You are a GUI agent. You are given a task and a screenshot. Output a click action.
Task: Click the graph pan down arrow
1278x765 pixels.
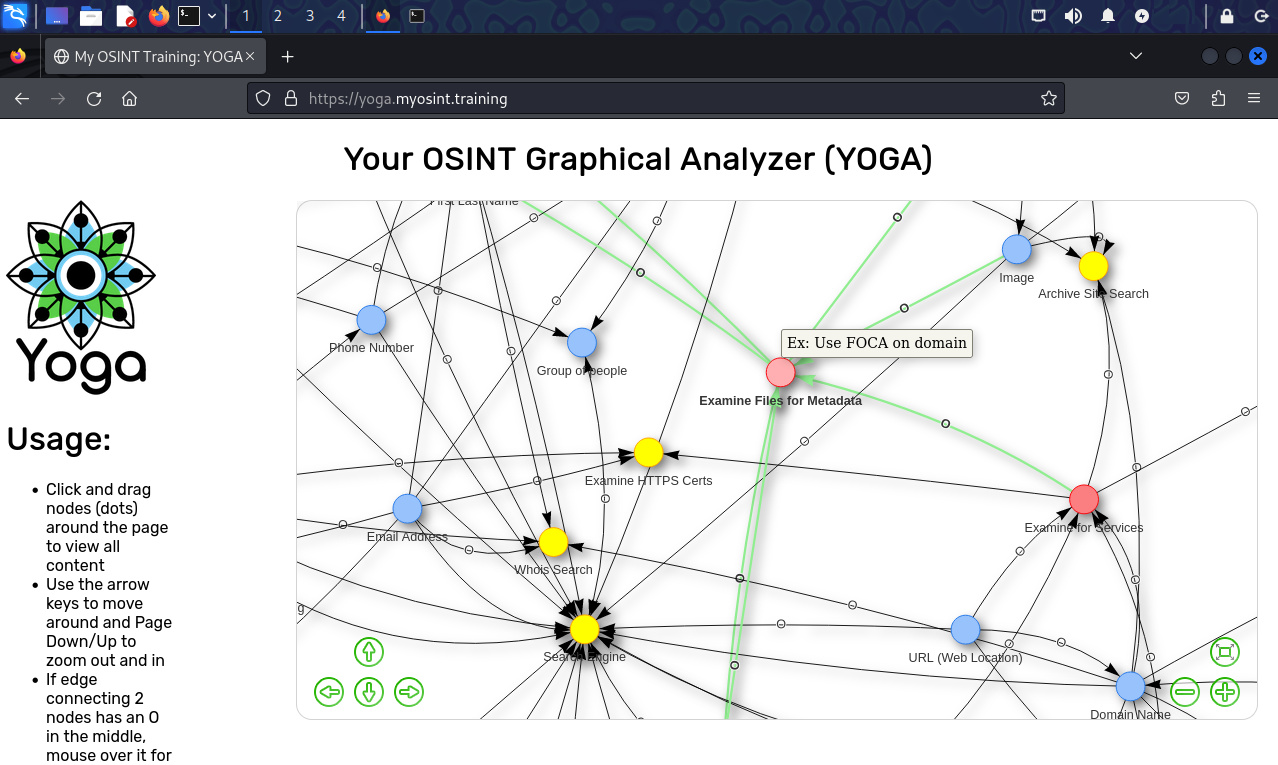click(x=369, y=692)
